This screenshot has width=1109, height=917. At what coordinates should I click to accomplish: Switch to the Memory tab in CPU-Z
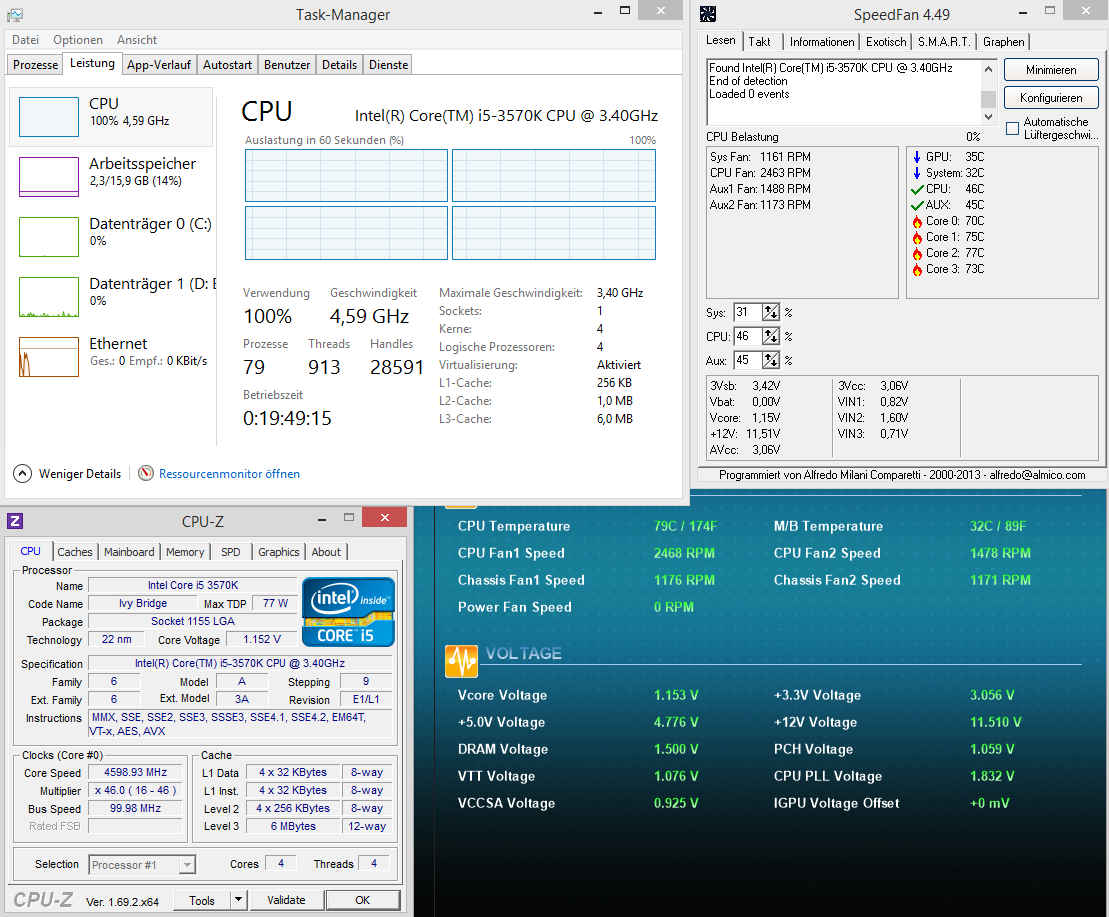185,551
